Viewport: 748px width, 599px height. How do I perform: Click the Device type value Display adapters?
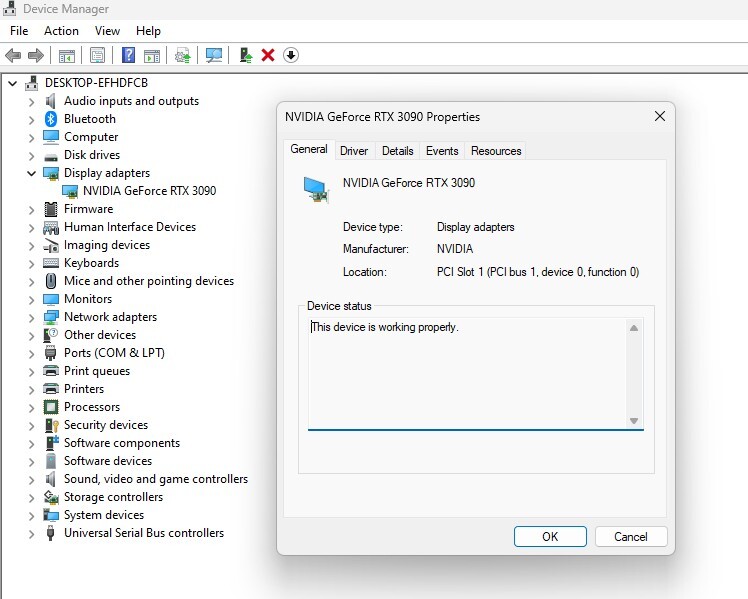[x=476, y=227]
